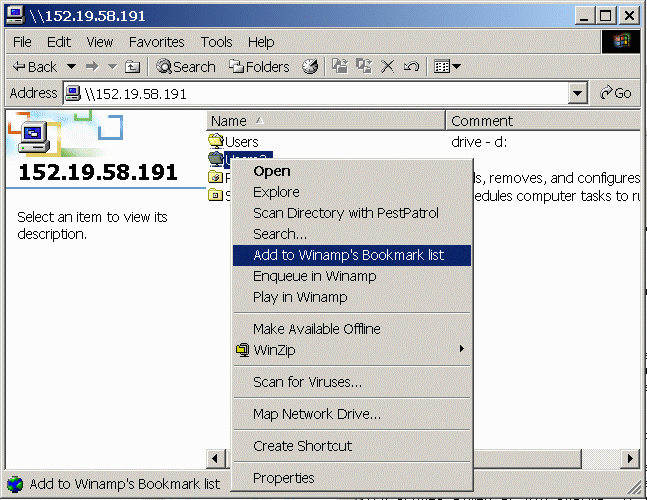
Task: Close the 152.19.58.191 window
Action: coord(629,16)
